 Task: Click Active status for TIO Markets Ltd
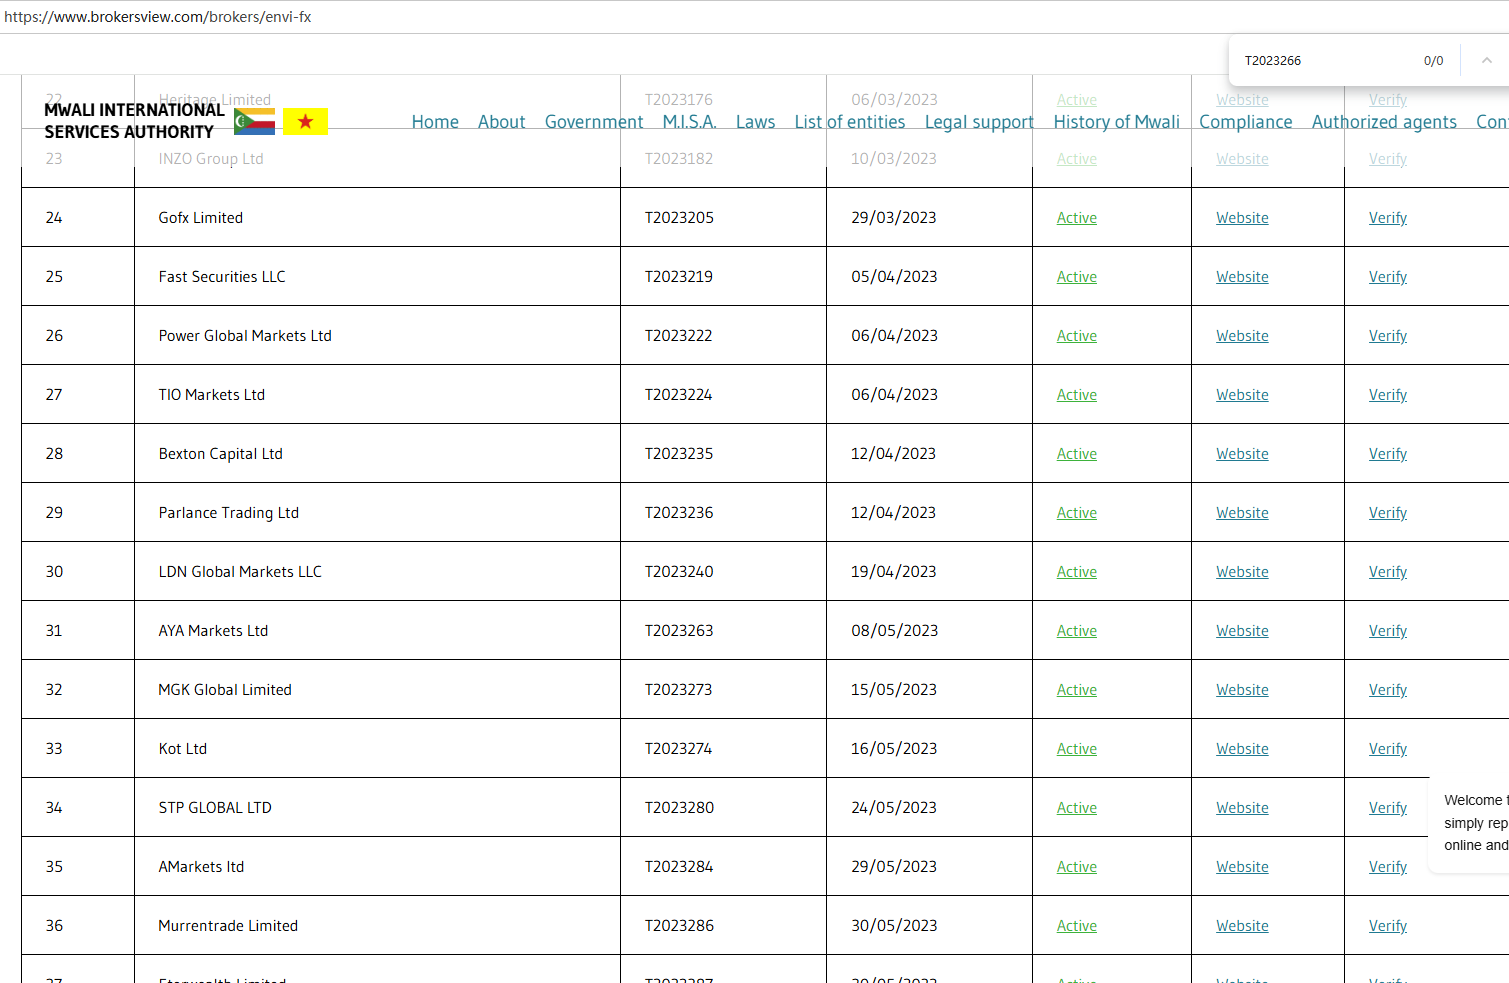(1076, 395)
